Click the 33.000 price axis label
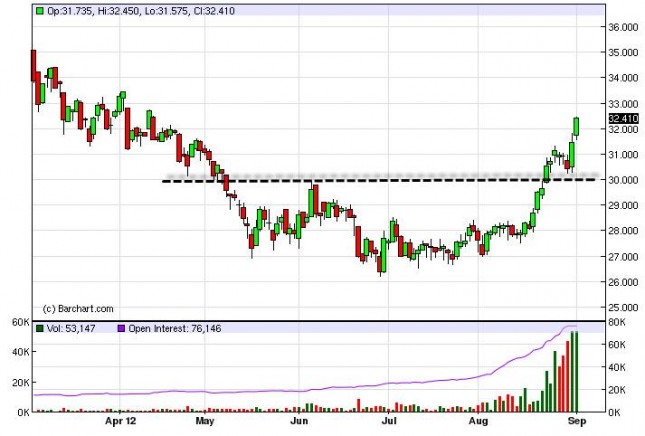The height and width of the screenshot is (436, 645). click(624, 103)
